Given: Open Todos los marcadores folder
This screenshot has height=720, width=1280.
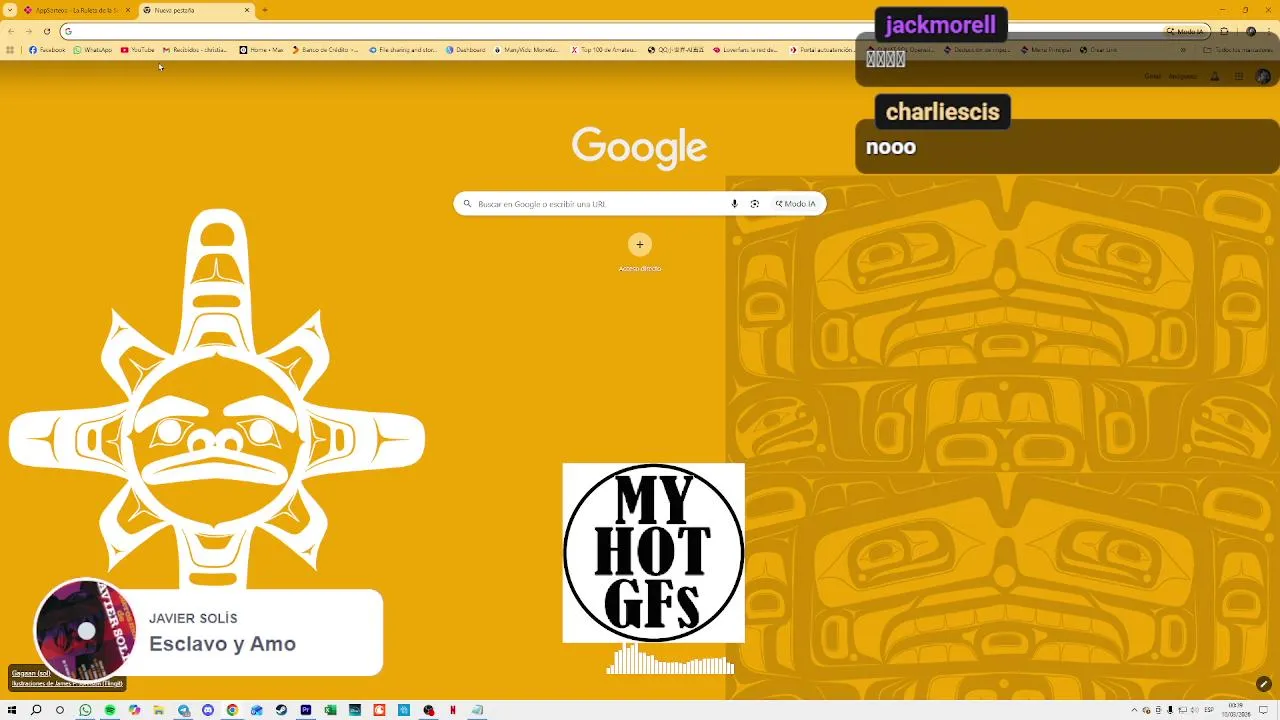Looking at the screenshot, I should pos(1239,49).
